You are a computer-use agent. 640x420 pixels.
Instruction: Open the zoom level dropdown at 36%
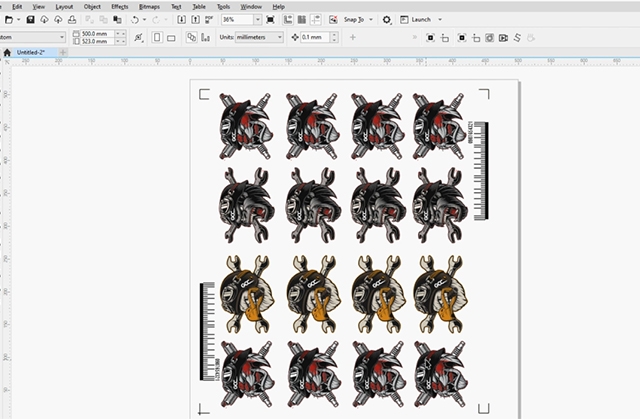[258, 20]
